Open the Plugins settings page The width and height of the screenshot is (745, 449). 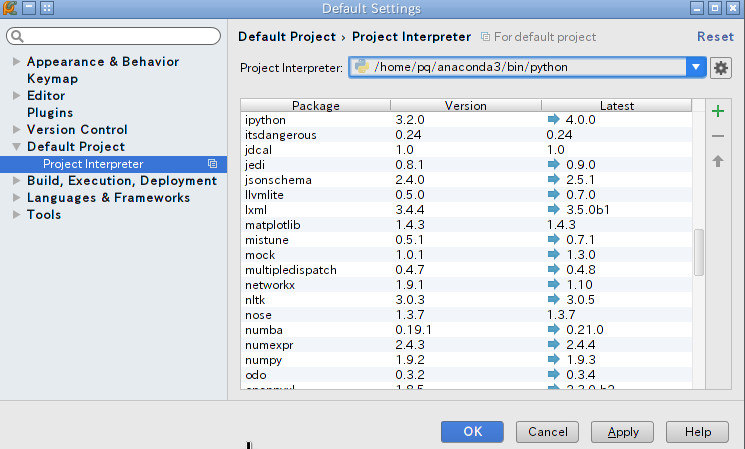(50, 113)
